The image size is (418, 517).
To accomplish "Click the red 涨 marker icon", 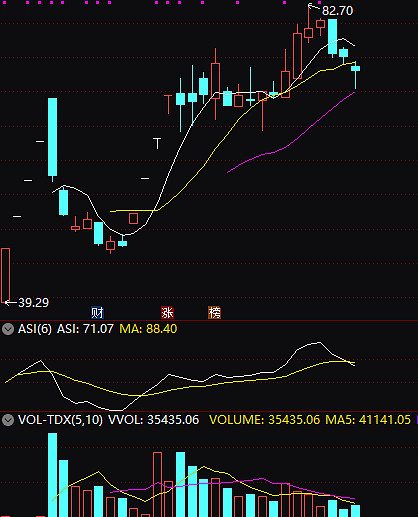I will point(167,313).
